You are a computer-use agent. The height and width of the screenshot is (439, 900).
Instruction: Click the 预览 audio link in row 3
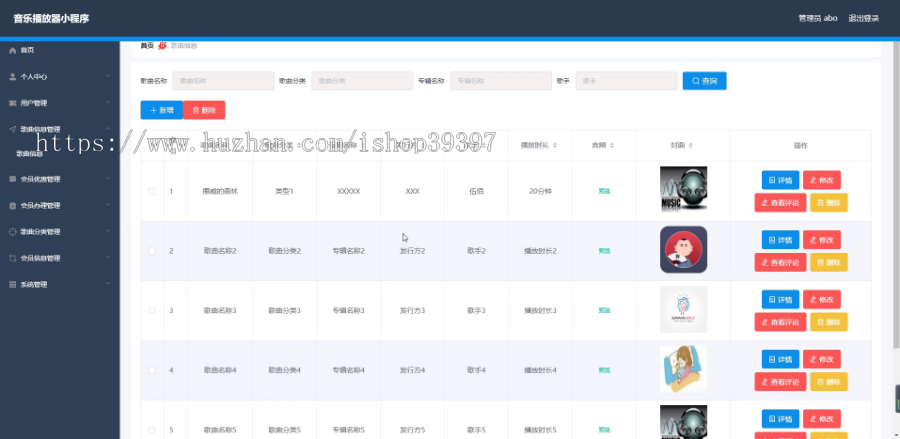click(x=604, y=310)
